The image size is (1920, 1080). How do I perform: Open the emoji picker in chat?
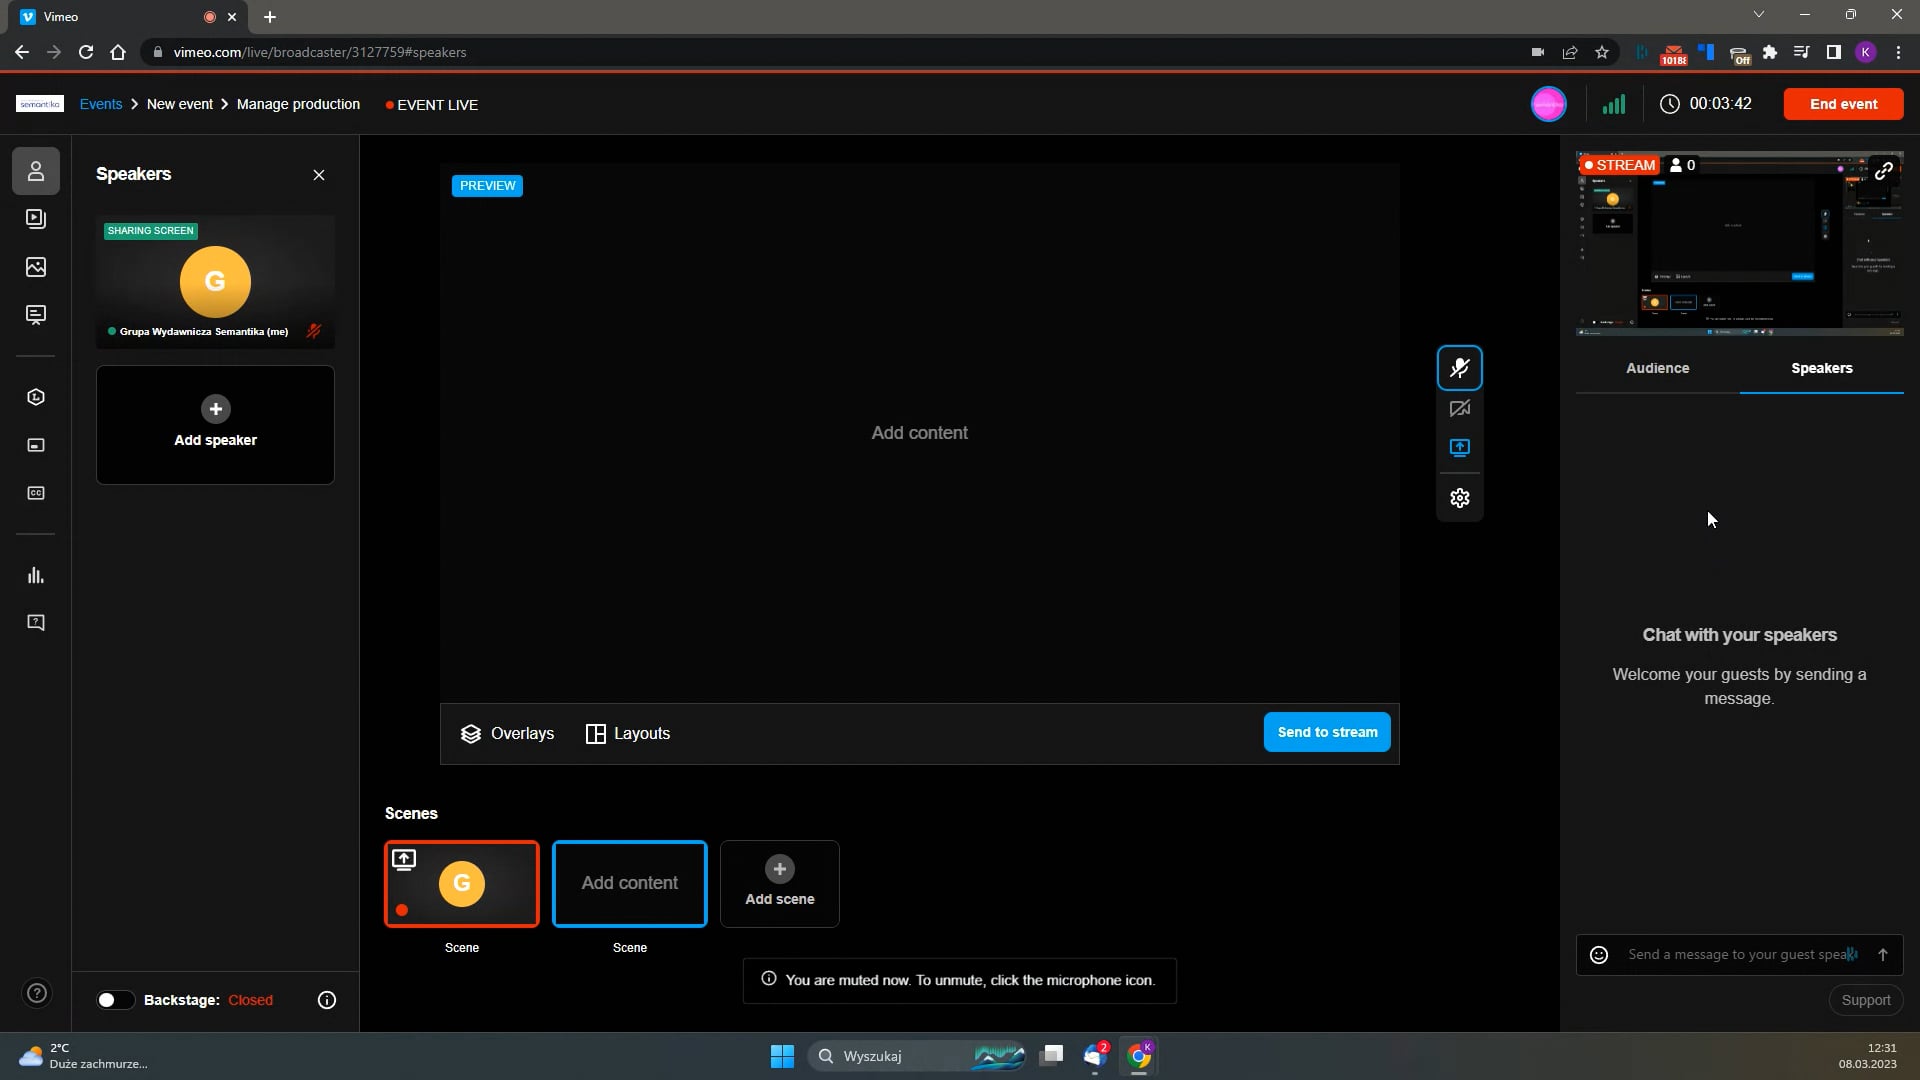pos(1599,955)
